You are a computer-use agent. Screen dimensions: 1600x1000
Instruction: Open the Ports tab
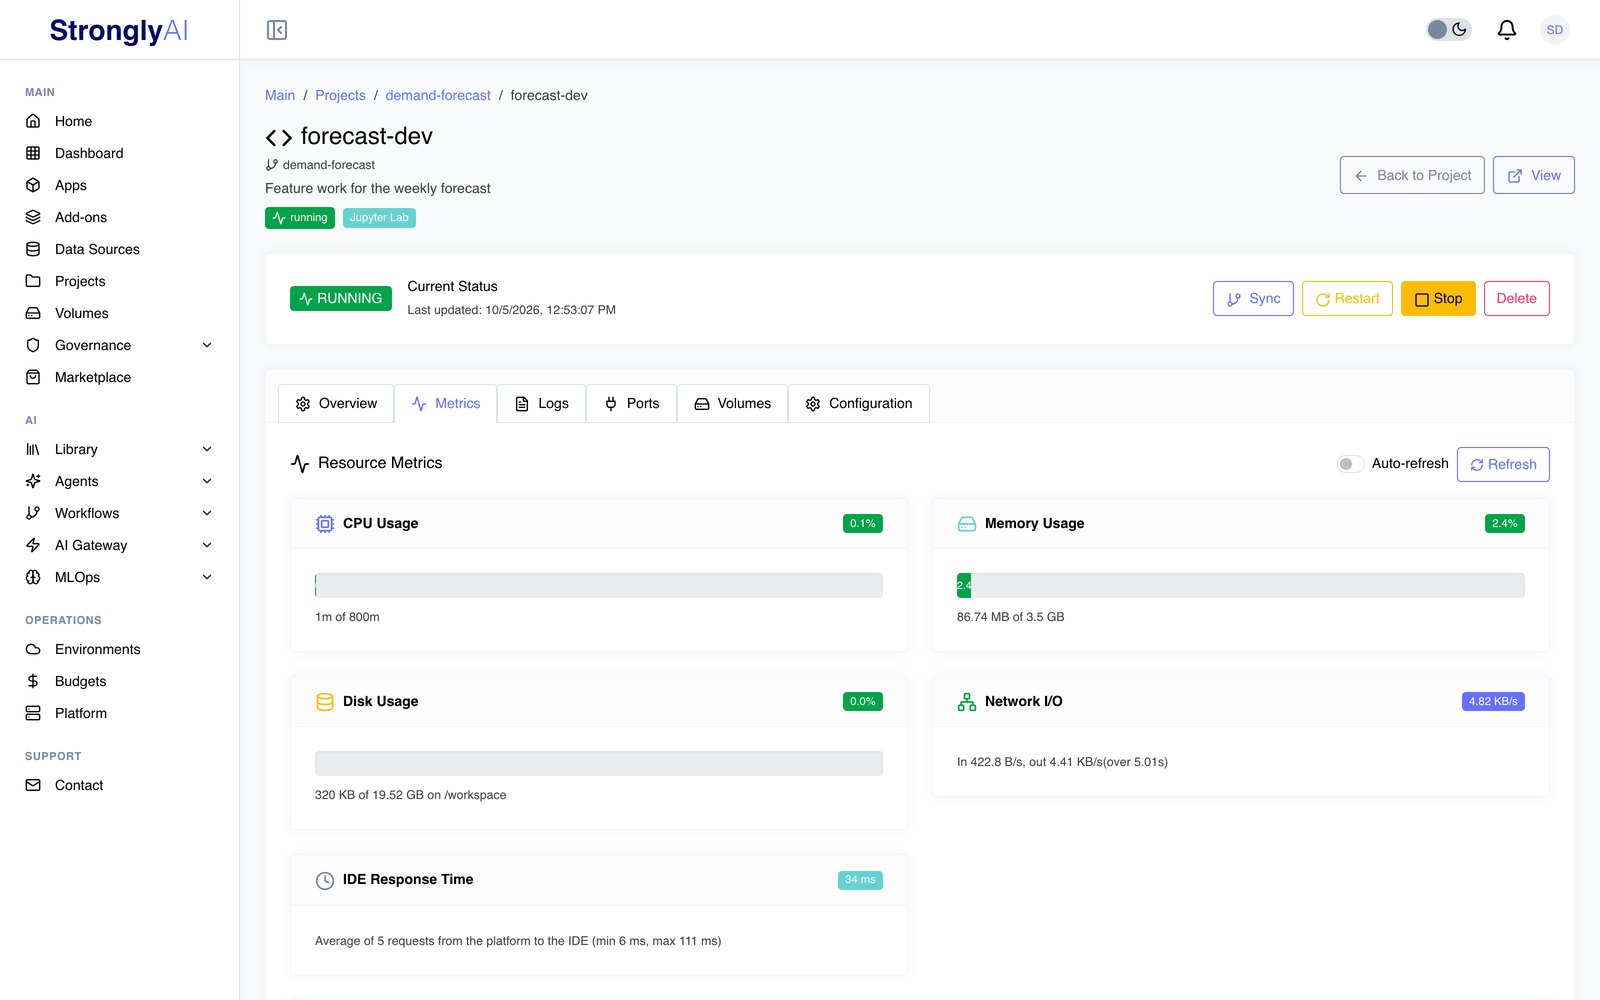pyautogui.click(x=632, y=404)
